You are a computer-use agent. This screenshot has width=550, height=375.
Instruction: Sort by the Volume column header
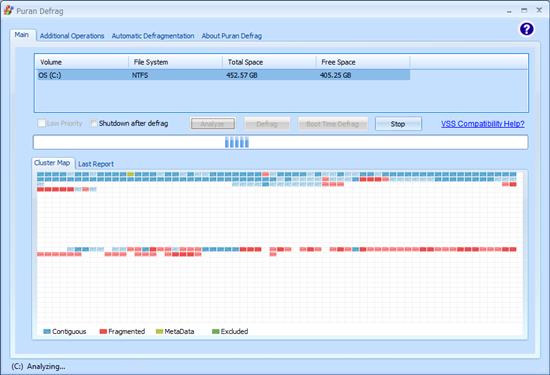tap(82, 62)
